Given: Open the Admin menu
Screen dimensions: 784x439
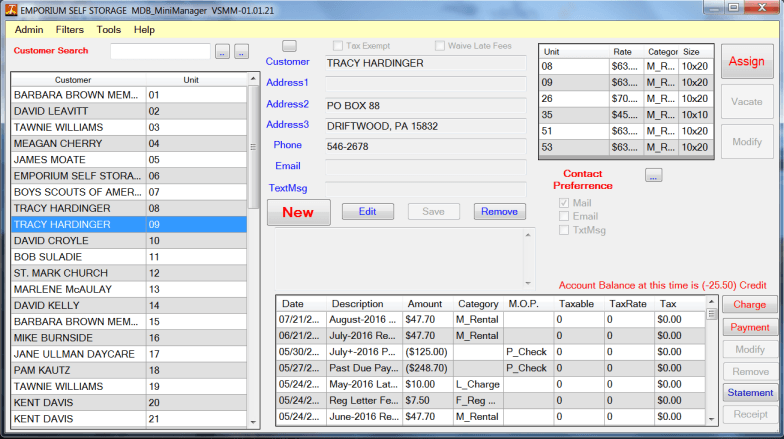Looking at the screenshot, I should [x=29, y=30].
